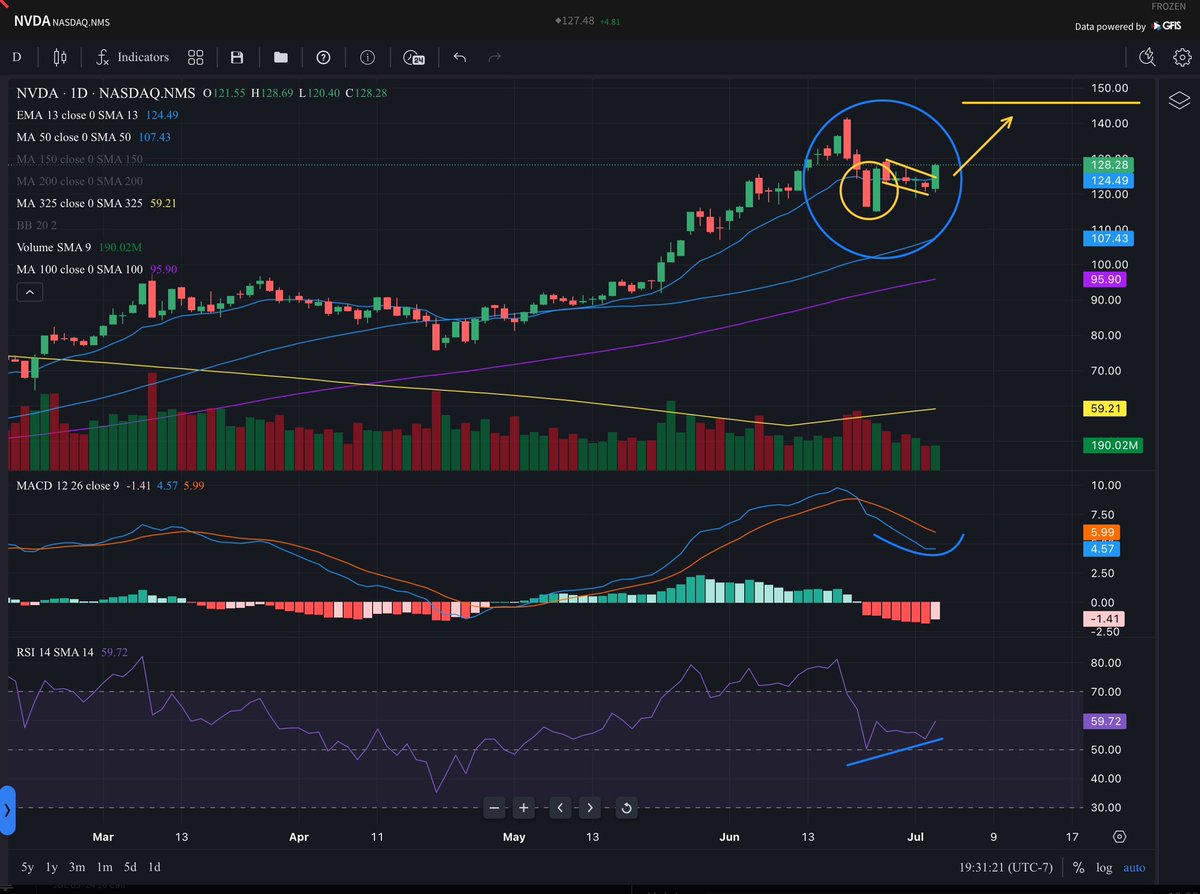Pan chart left with arrow

pyautogui.click(x=561, y=807)
